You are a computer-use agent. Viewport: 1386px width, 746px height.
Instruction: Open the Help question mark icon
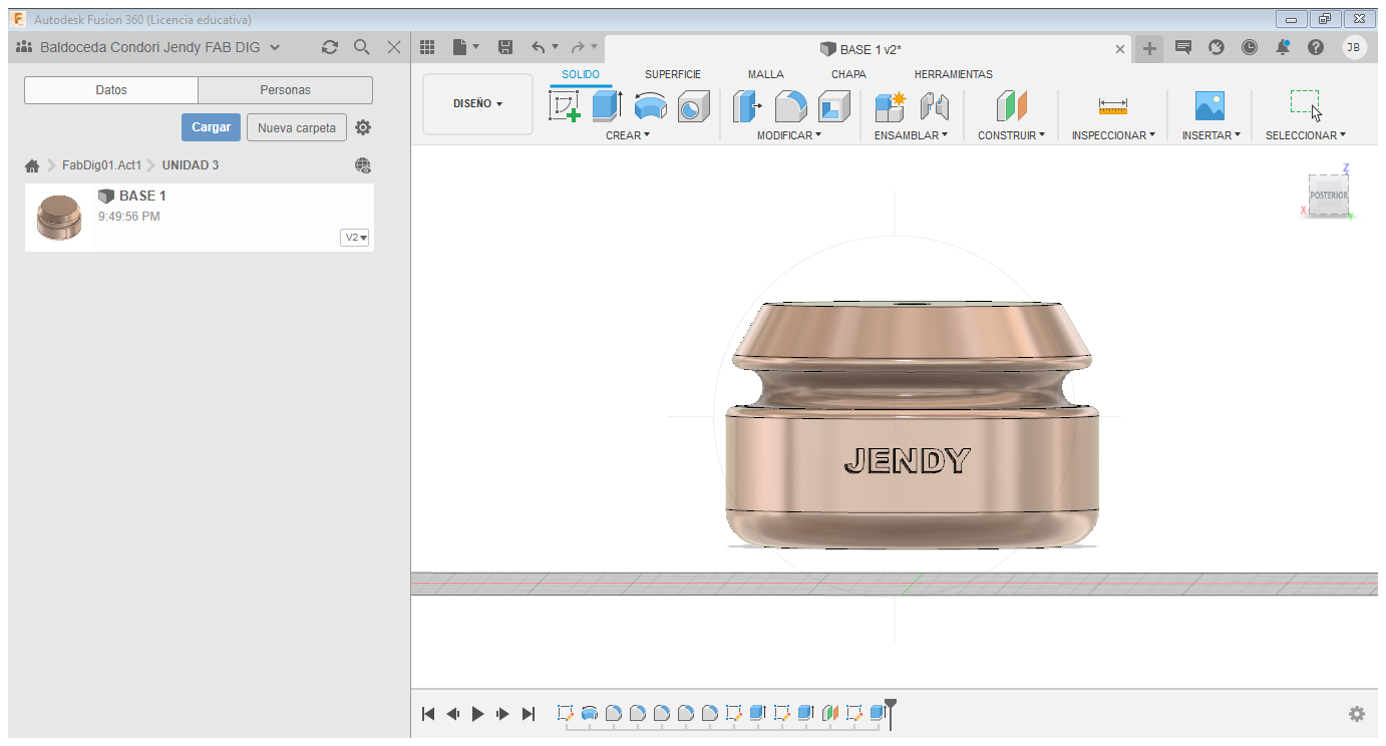[1316, 47]
